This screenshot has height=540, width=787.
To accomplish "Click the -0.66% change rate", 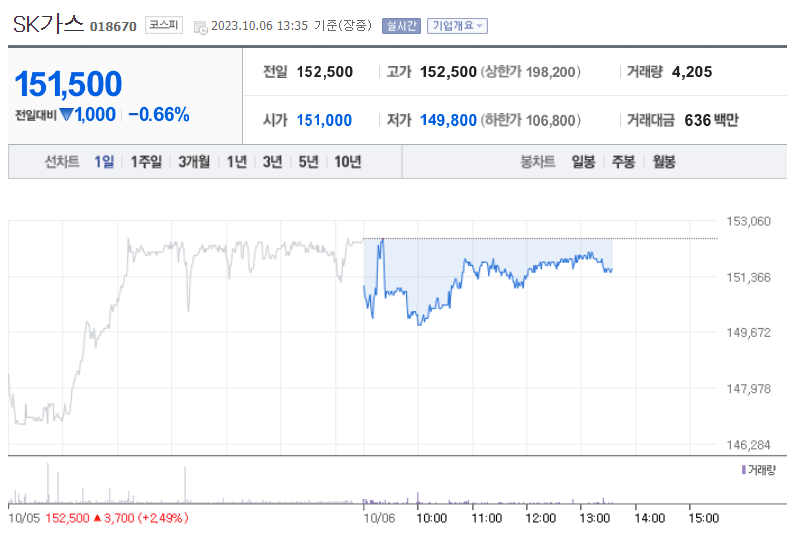I will pyautogui.click(x=159, y=114).
